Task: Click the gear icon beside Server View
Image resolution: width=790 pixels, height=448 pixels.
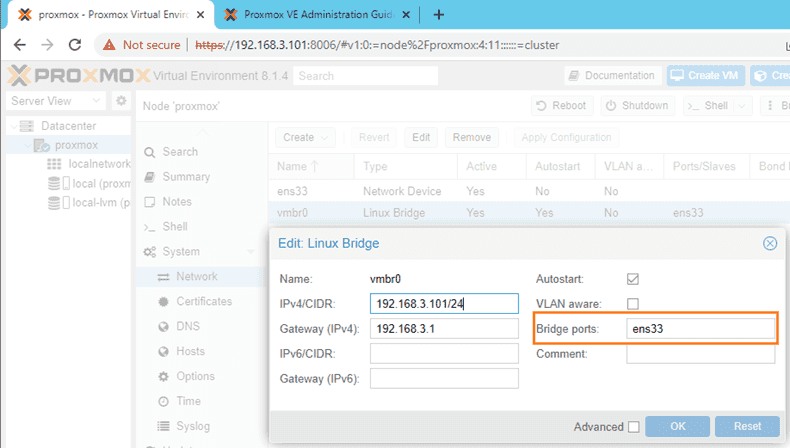Action: pos(121,101)
